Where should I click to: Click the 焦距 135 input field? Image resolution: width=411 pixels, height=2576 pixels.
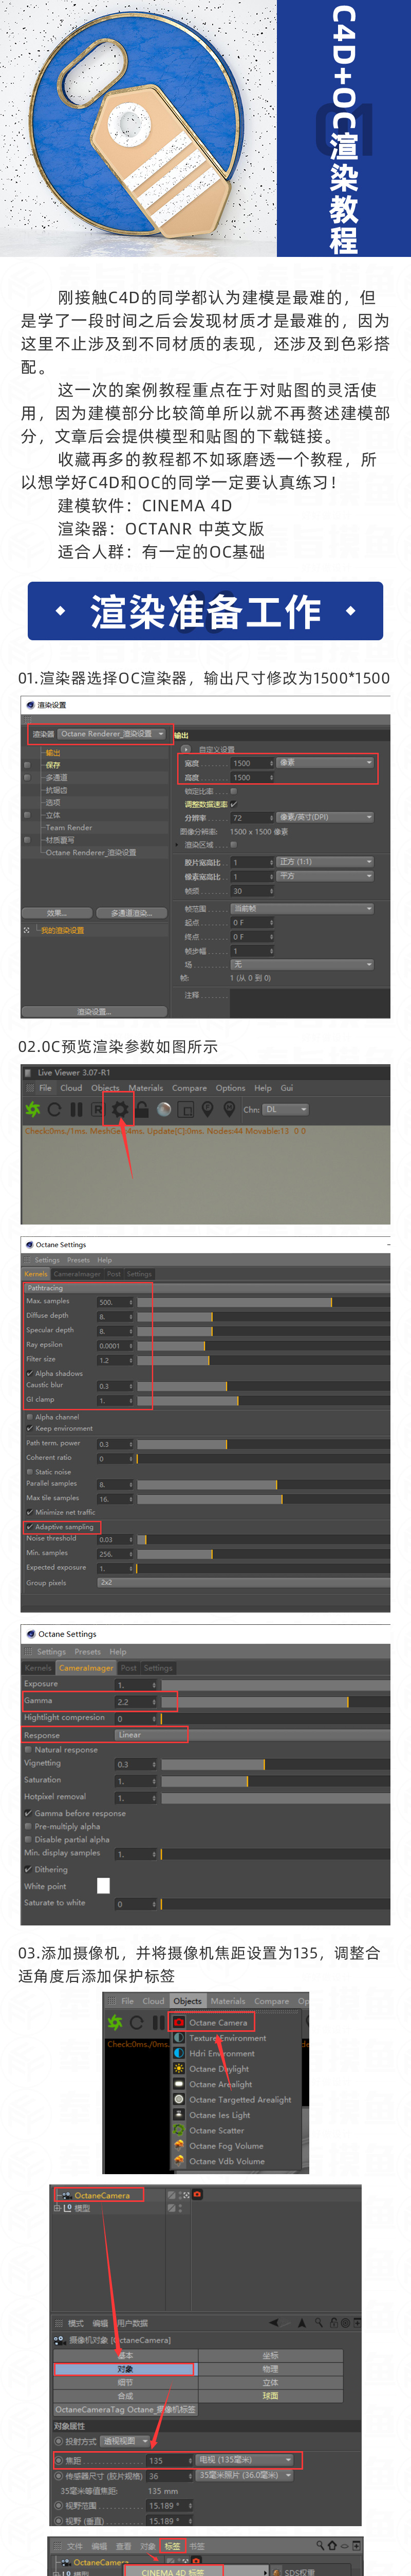pos(170,2460)
